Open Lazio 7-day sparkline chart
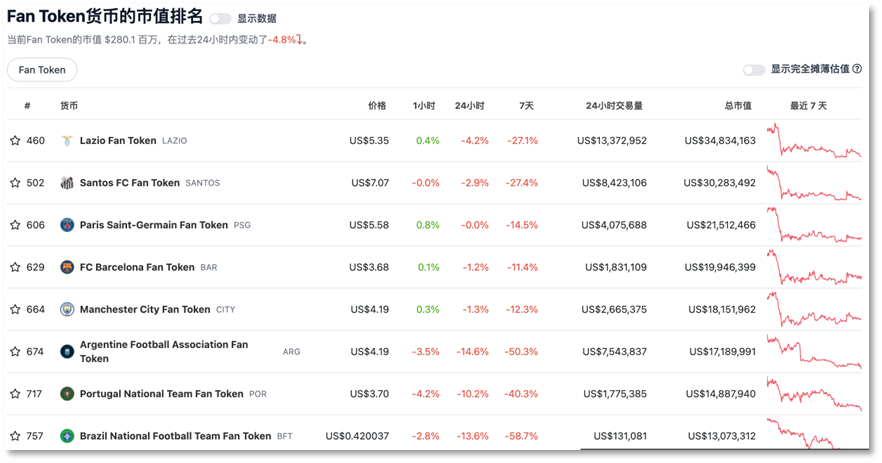This screenshot has height=463, width=882. point(814,141)
